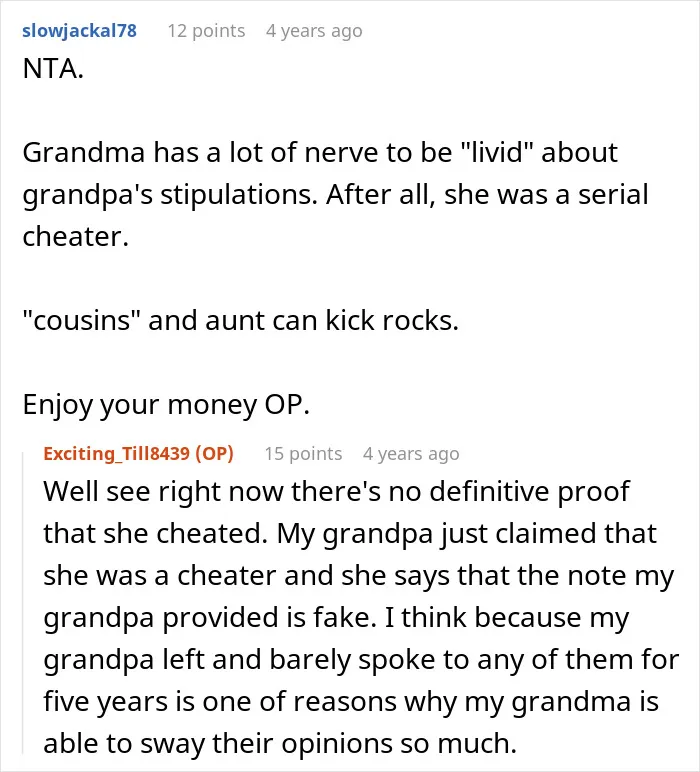Click the Enjoy your money OP. line
Viewport: 700px width, 772px height.
(x=166, y=405)
